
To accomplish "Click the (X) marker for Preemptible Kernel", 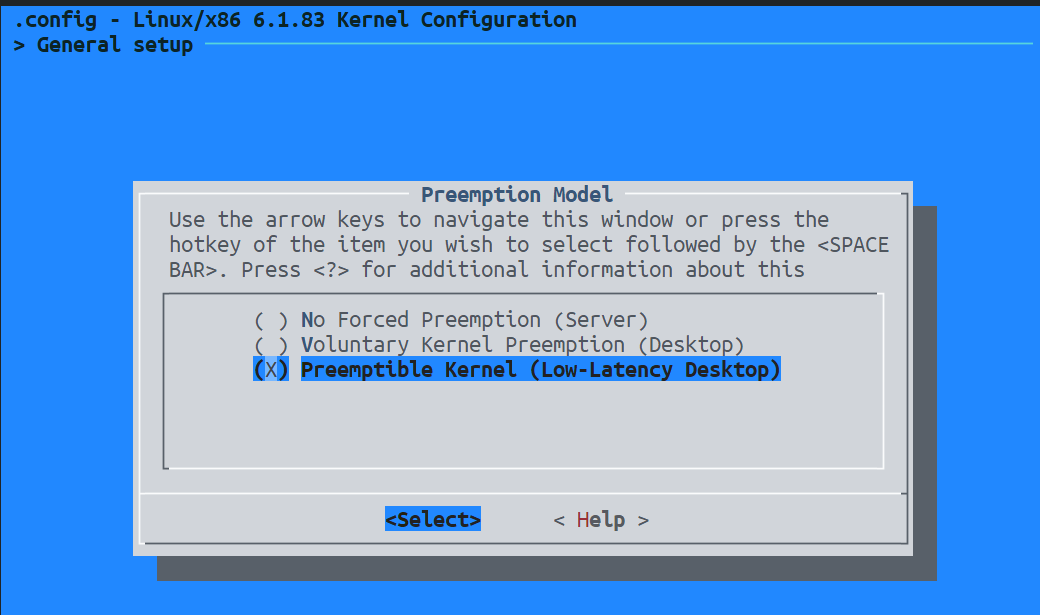I will point(270,370).
